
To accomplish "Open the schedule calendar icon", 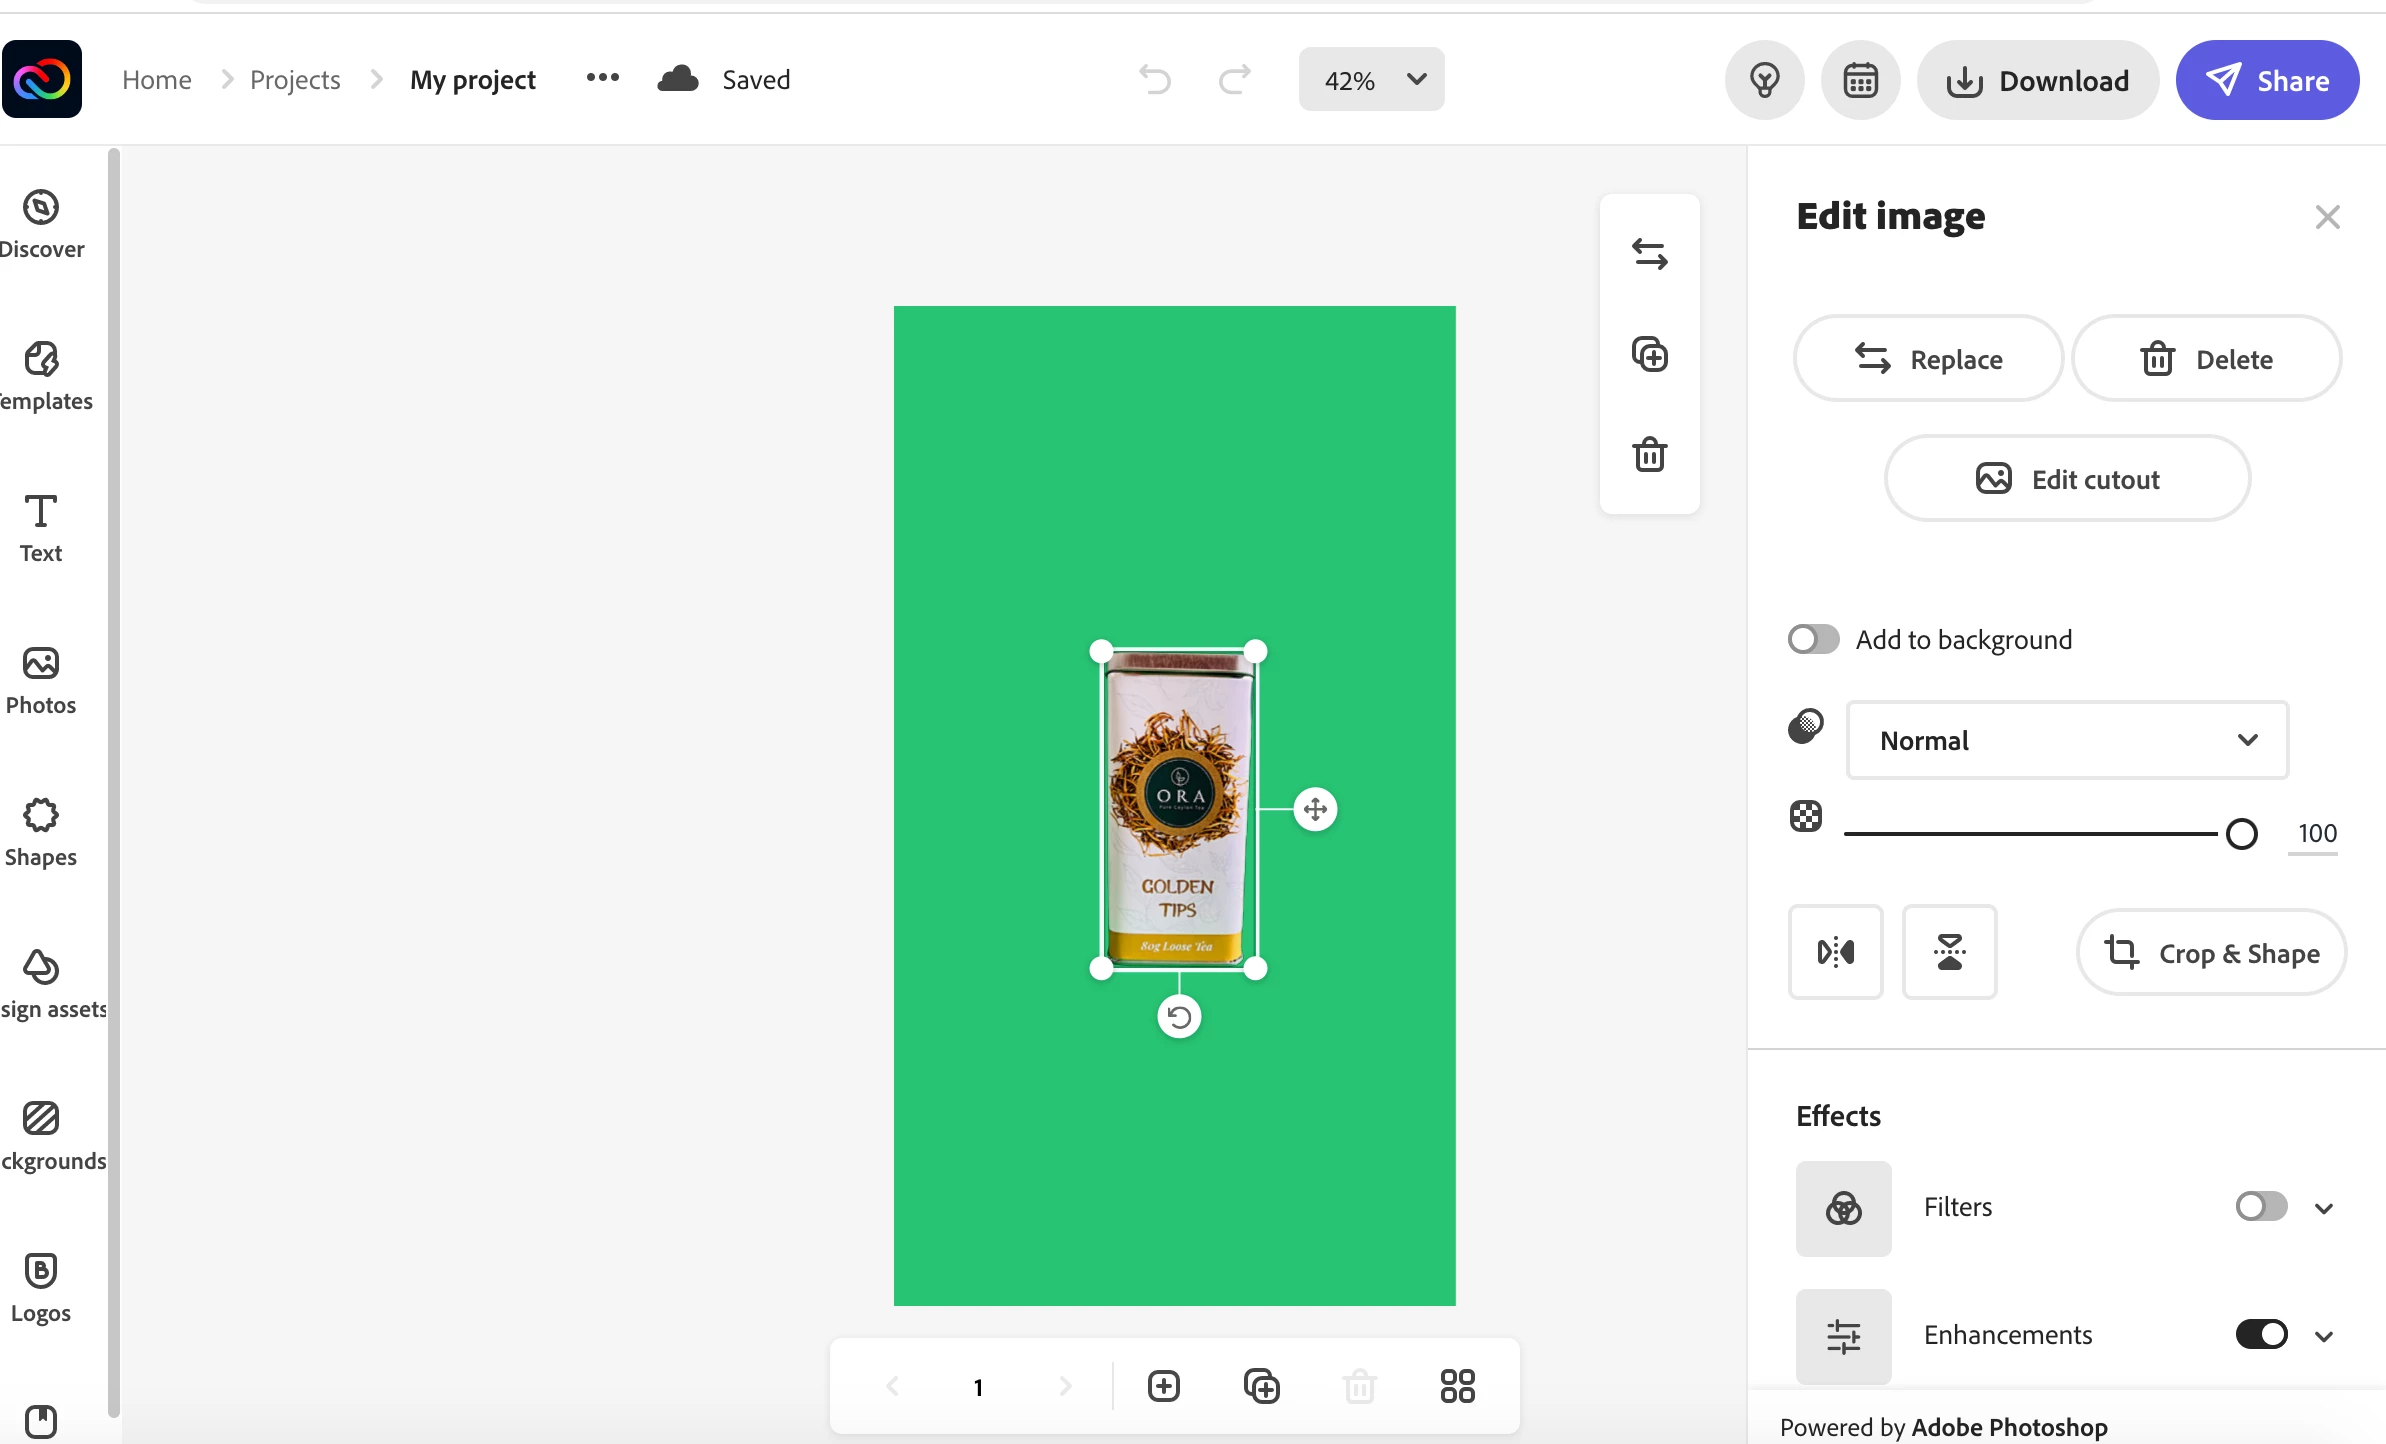I will [1860, 80].
